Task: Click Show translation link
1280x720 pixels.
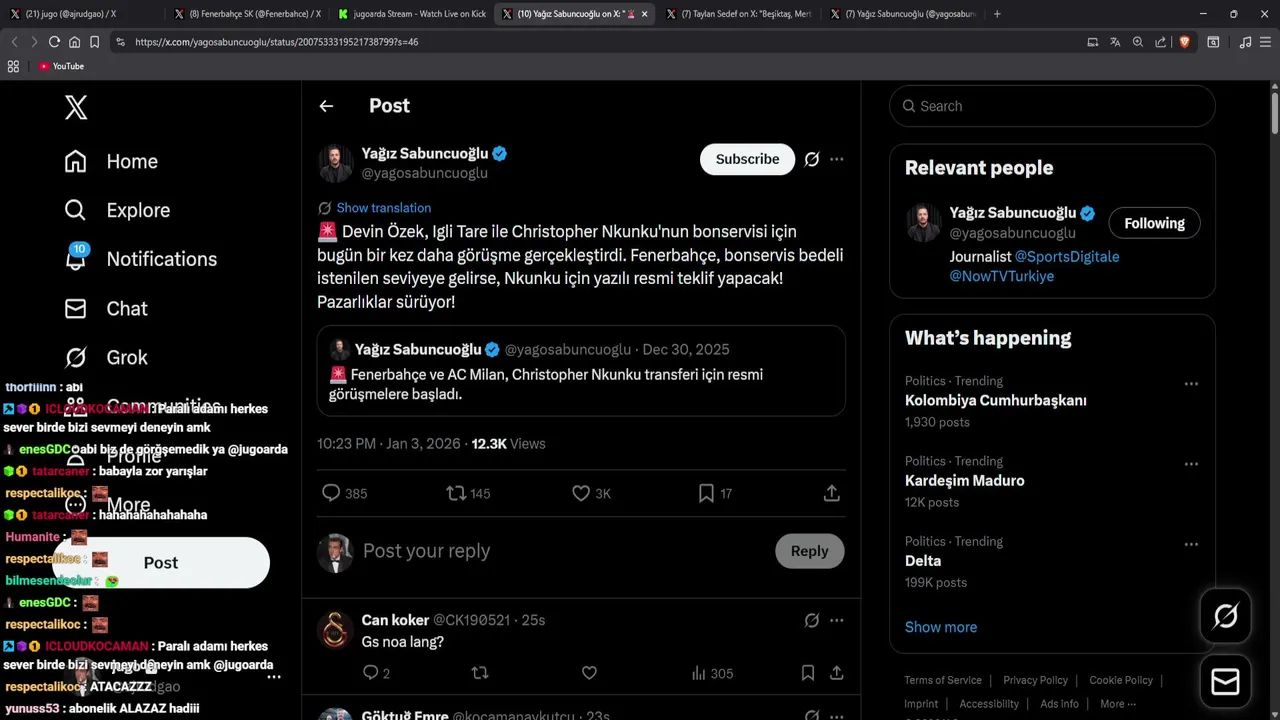Action: click(x=384, y=208)
